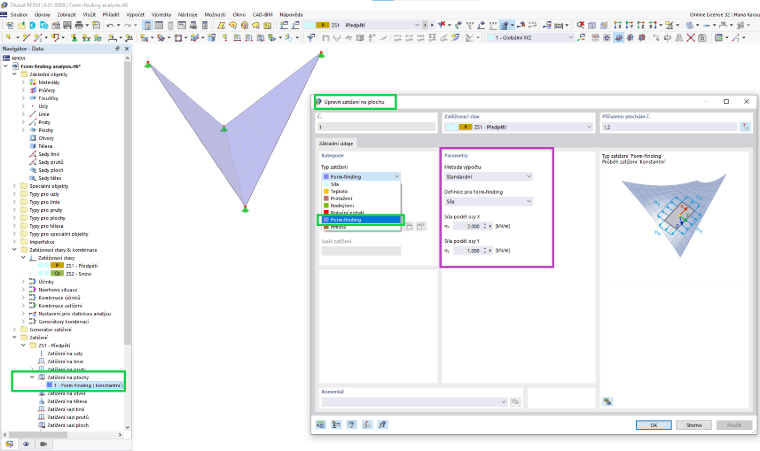This screenshot has height=451, width=760.
Task: Select ZS2 - Snow load case in navigator
Action: click(x=78, y=274)
